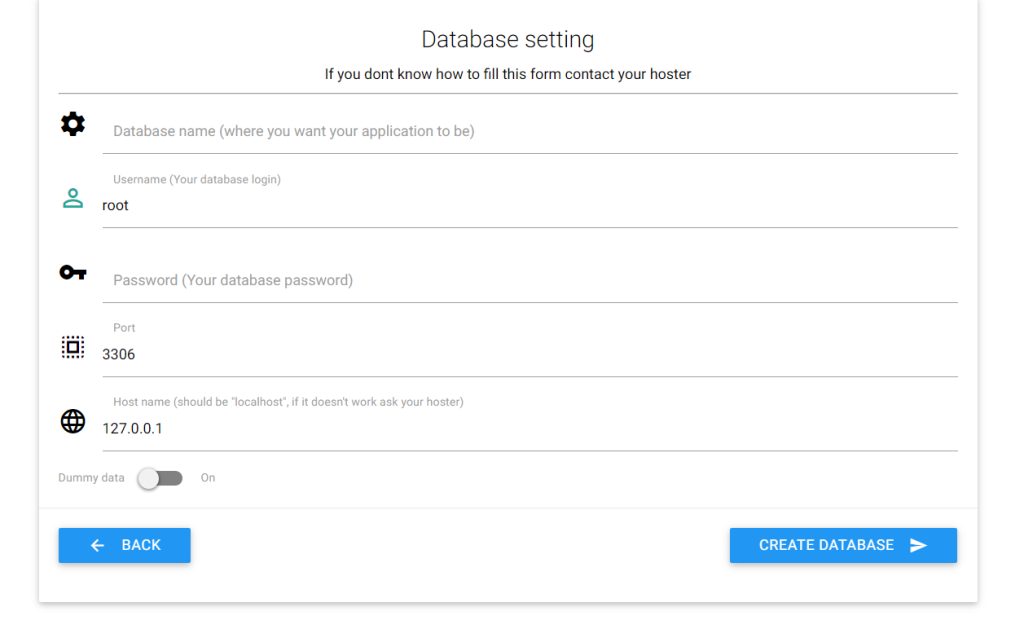
Task: Focus the Password input field
Action: pos(530,280)
